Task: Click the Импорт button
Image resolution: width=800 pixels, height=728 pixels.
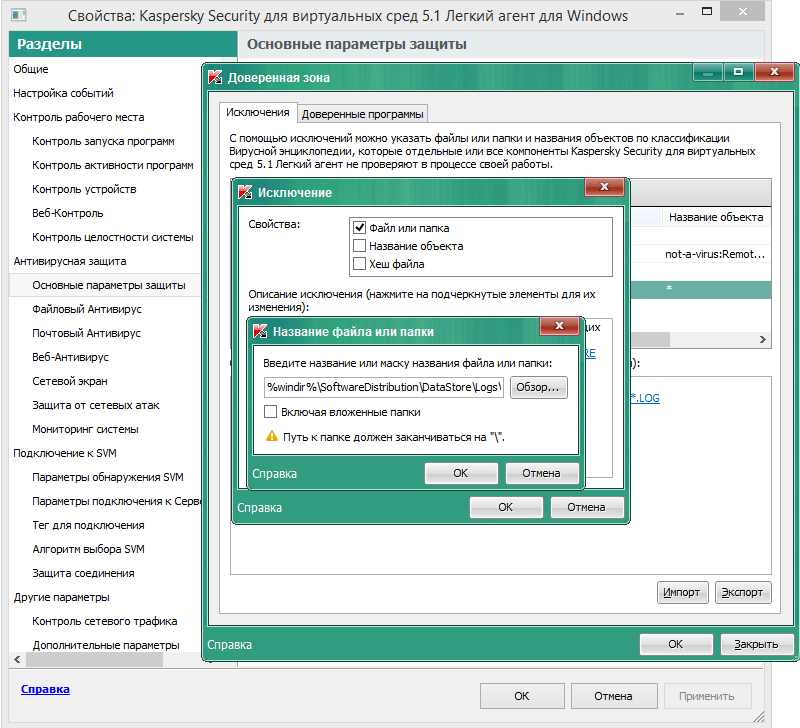Action: coord(682,592)
